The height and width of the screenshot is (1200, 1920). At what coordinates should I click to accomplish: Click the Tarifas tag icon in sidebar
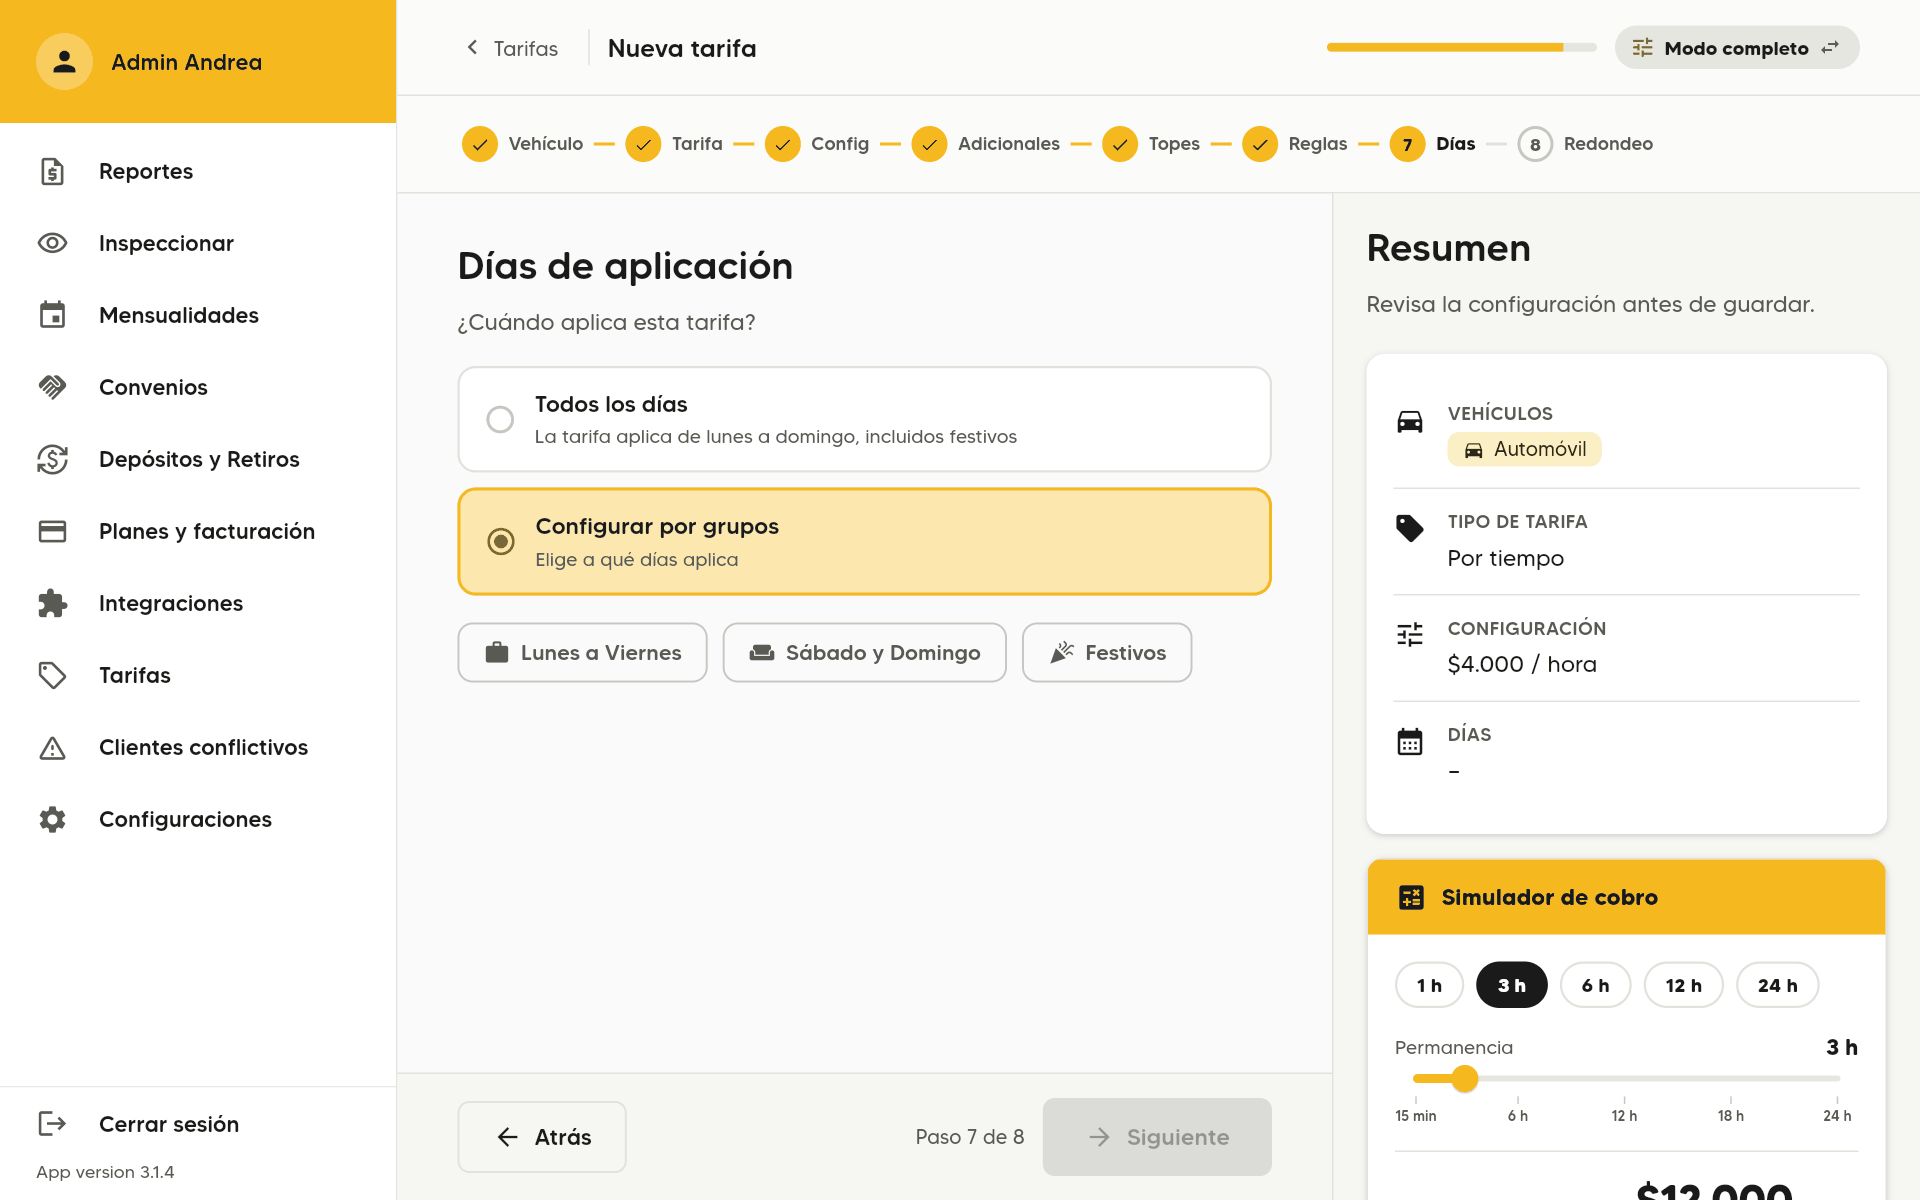52,675
